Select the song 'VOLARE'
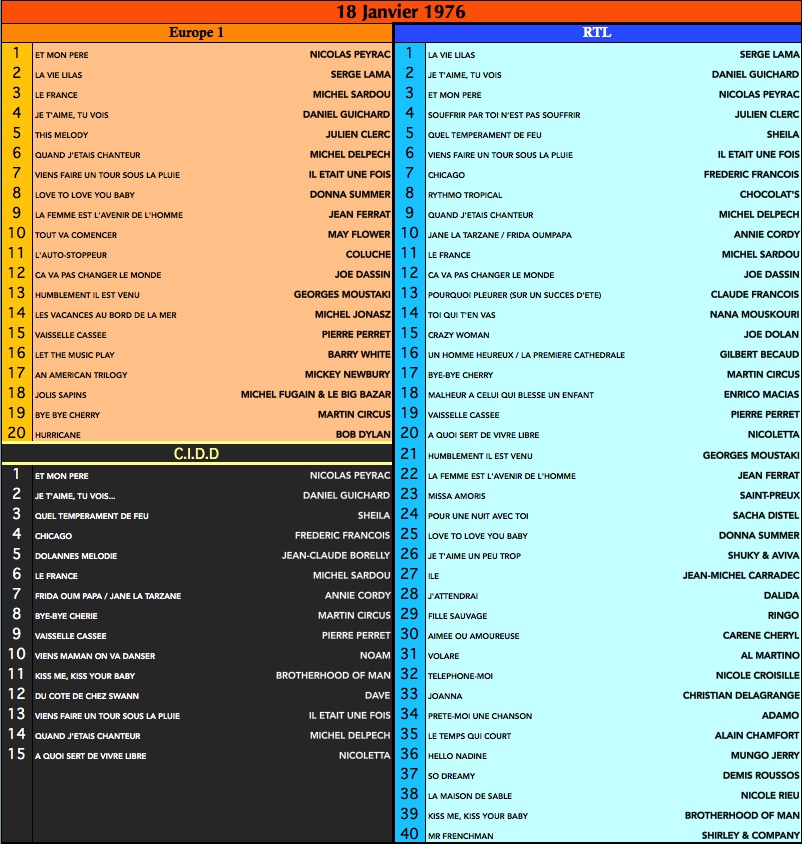802x844 pixels. pyautogui.click(x=444, y=656)
